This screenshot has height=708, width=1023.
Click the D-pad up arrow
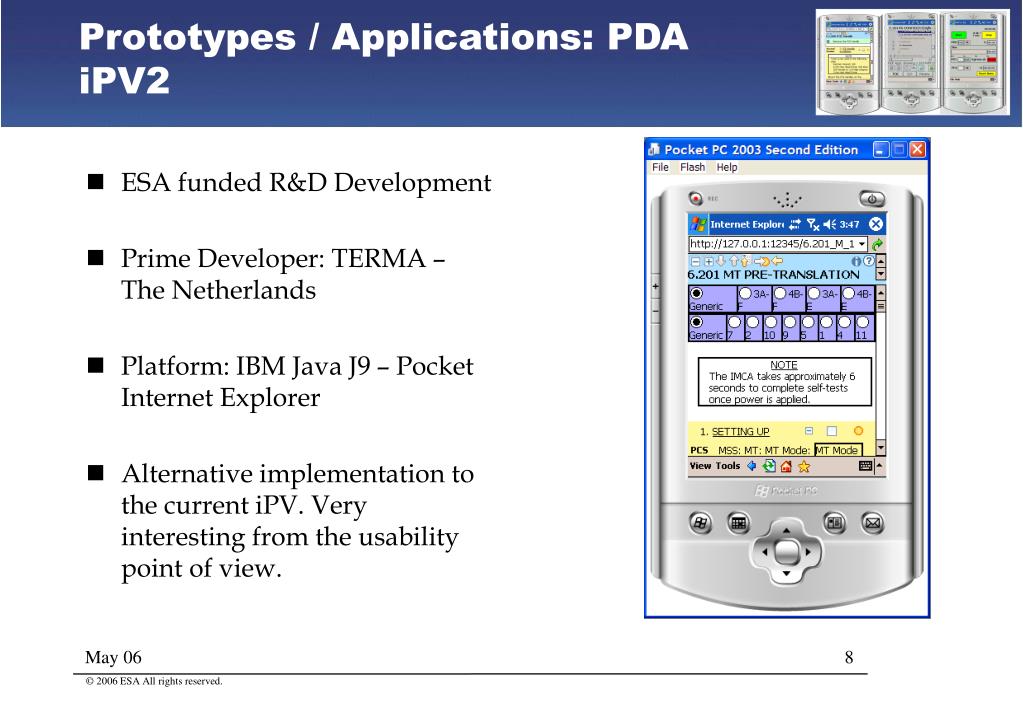point(787,530)
